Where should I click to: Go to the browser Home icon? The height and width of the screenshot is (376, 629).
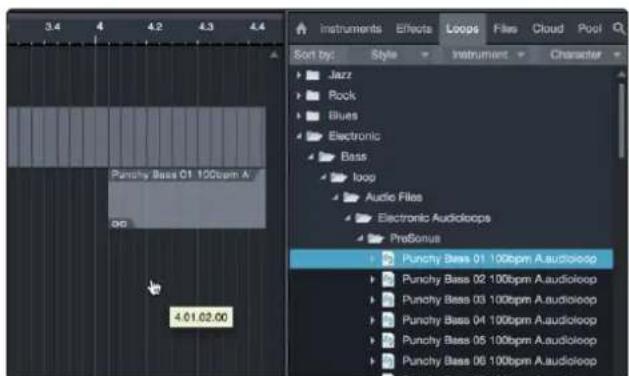301,28
